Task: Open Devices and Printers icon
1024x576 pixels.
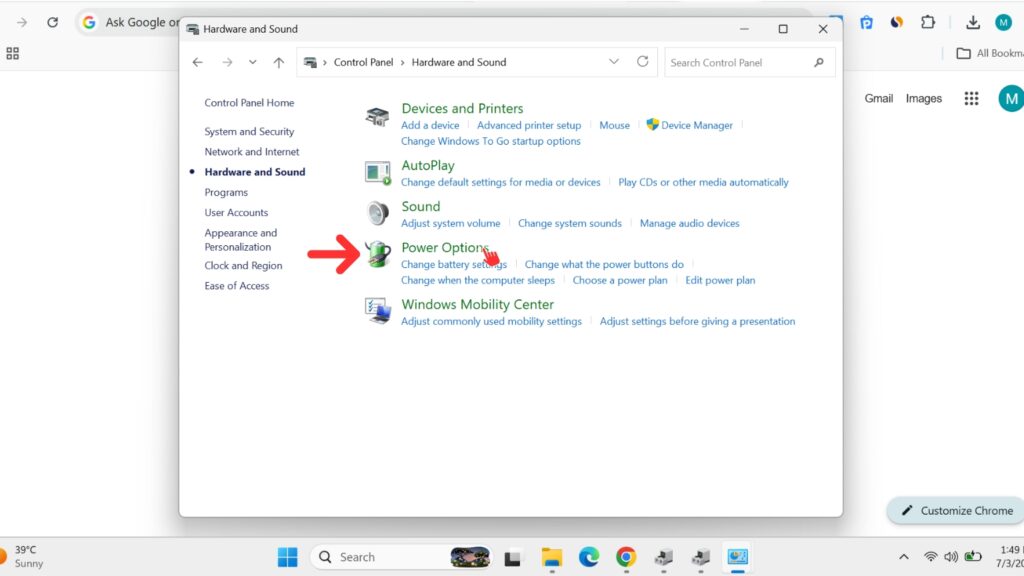Action: 377,117
